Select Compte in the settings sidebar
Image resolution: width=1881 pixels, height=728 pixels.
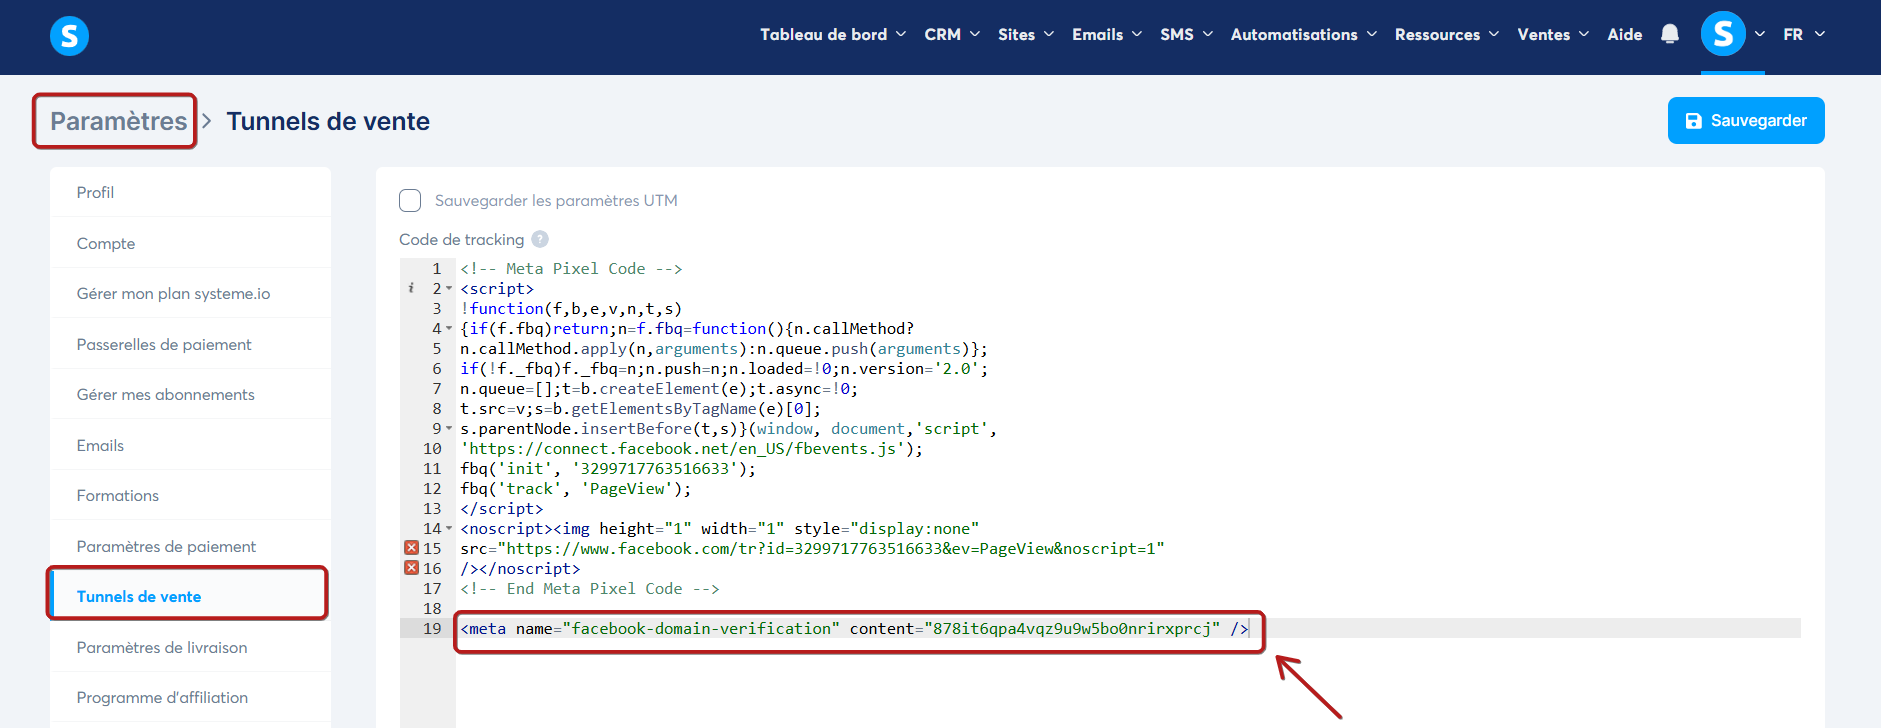pyautogui.click(x=190, y=243)
